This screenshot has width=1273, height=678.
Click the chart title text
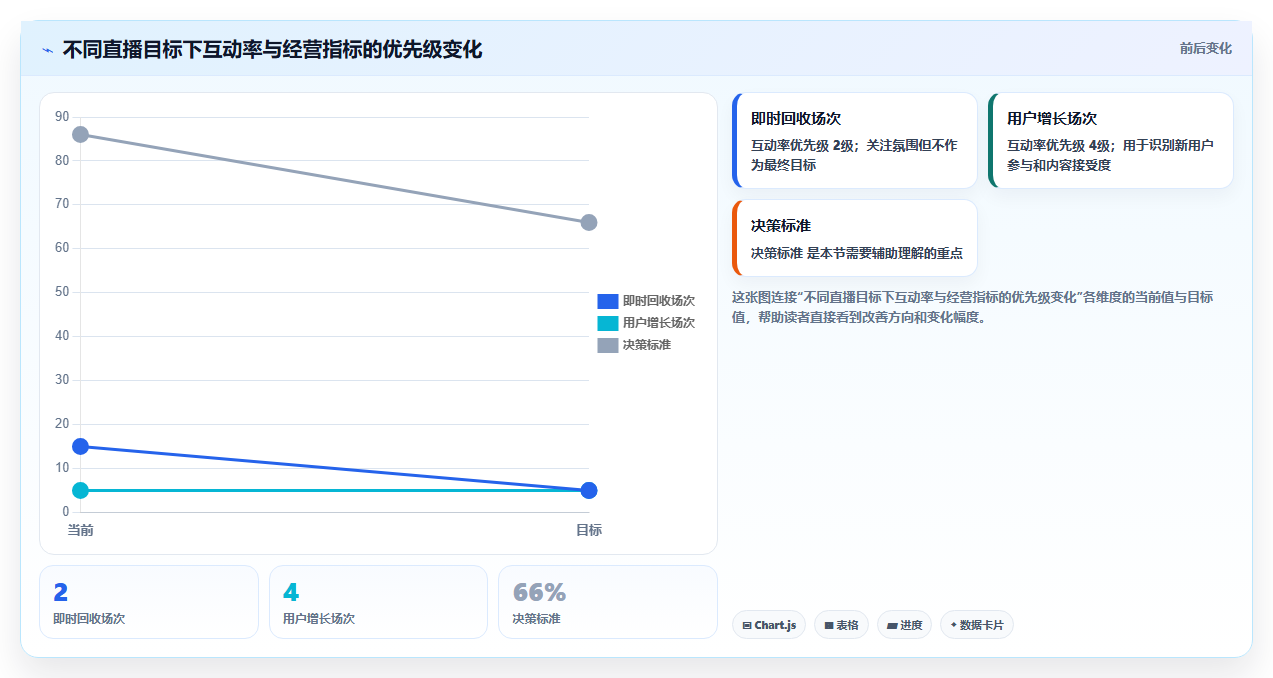[x=272, y=50]
